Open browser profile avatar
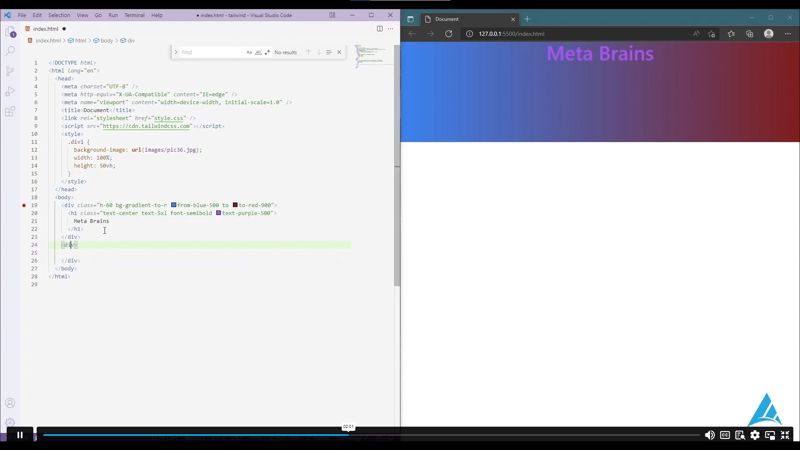This screenshot has height=450, width=800. [769, 34]
